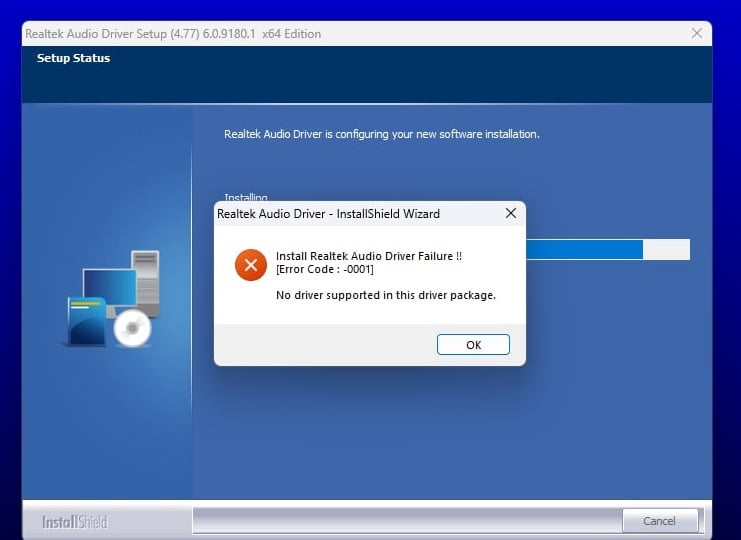The width and height of the screenshot is (741, 540).
Task: Click the error dialog title text
Action: point(328,214)
